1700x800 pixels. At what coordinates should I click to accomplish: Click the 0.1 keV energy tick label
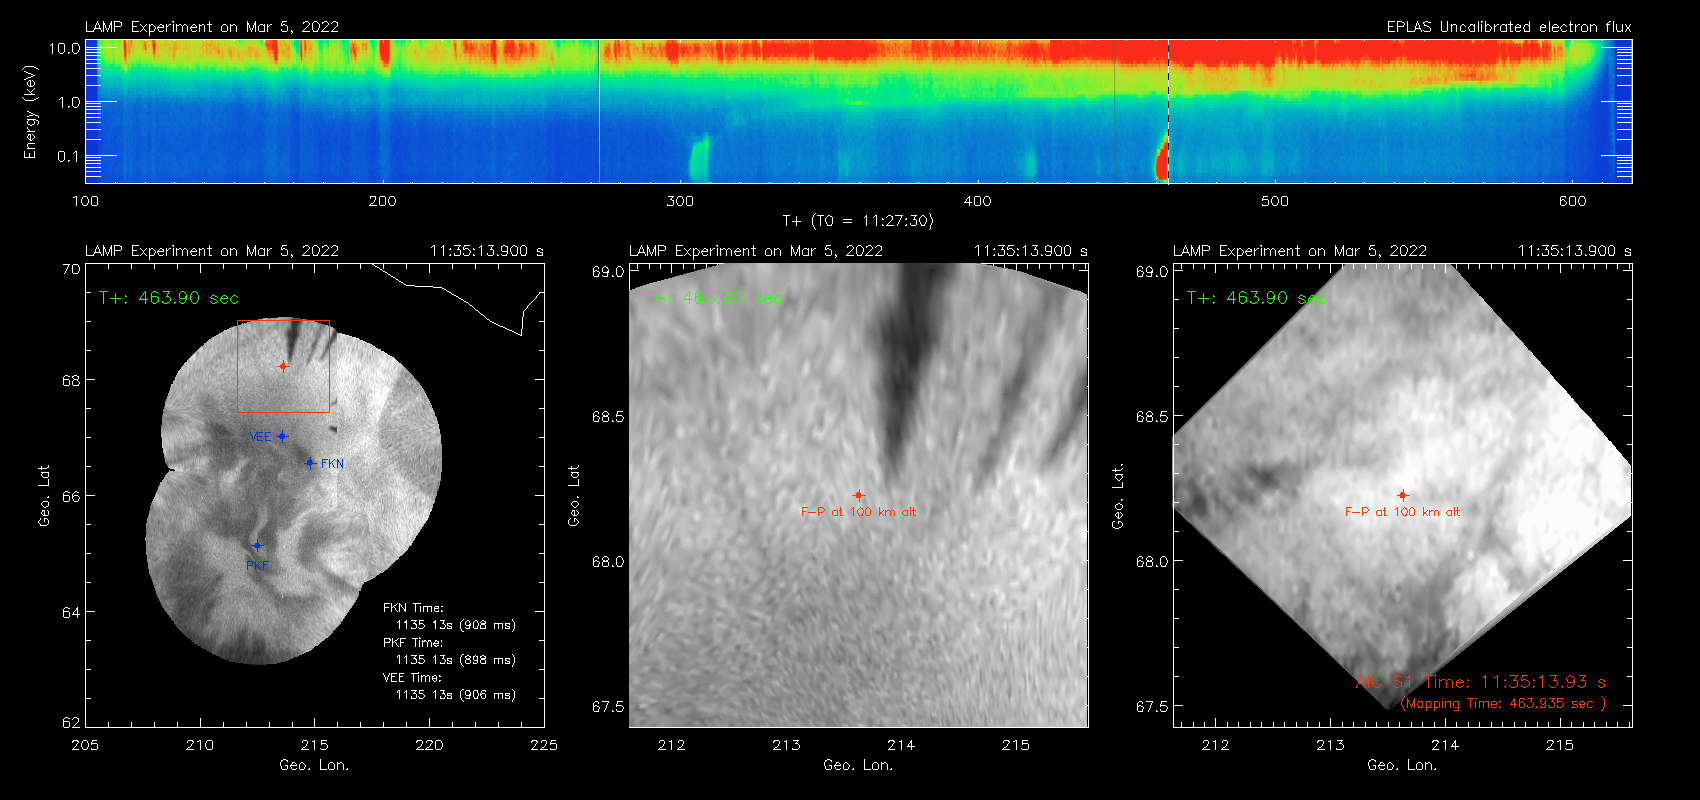pyautogui.click(x=69, y=156)
